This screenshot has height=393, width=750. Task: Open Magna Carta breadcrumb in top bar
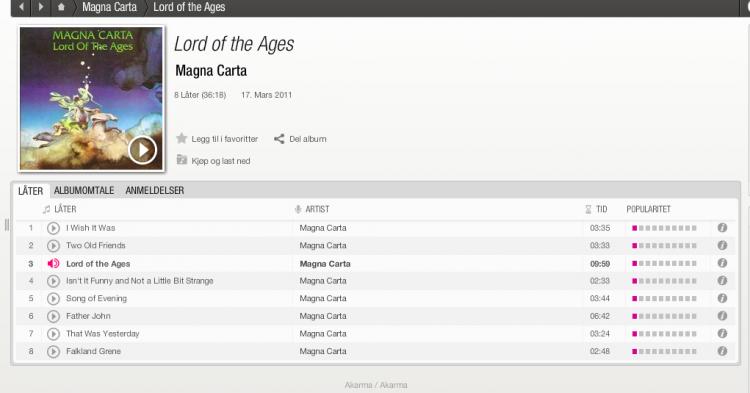coord(109,7)
